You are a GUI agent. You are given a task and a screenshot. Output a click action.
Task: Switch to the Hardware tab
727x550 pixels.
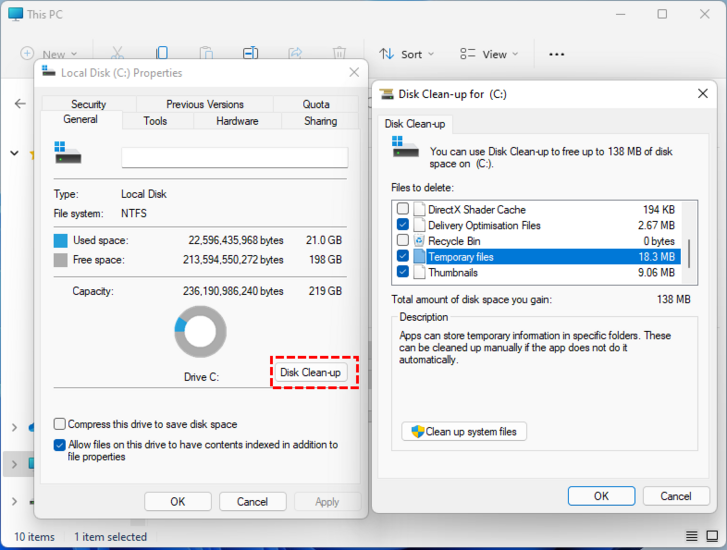click(x=237, y=121)
